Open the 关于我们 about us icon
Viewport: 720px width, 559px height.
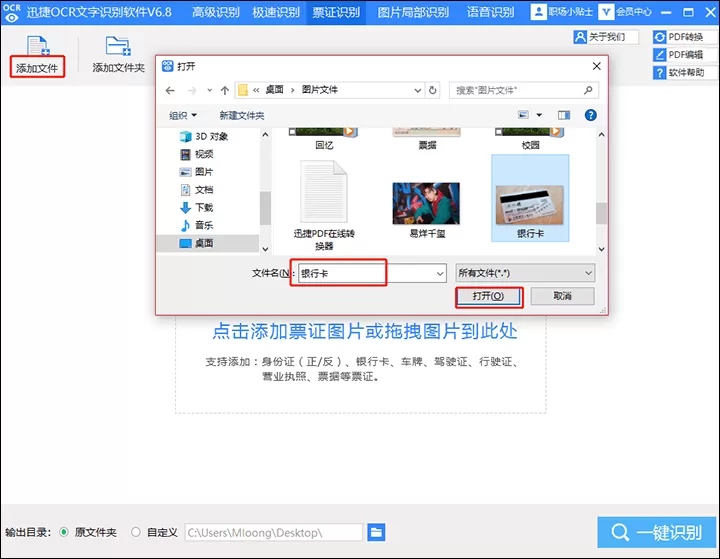[580, 37]
